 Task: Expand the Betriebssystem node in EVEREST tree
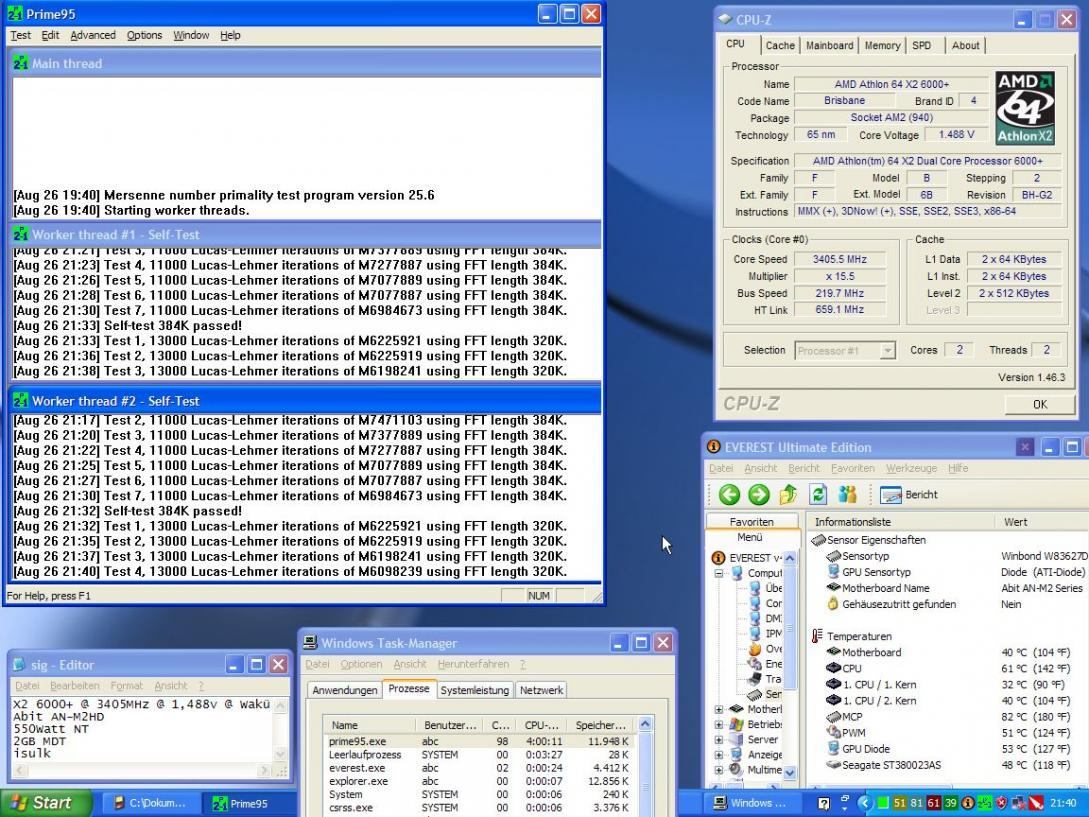[x=718, y=725]
